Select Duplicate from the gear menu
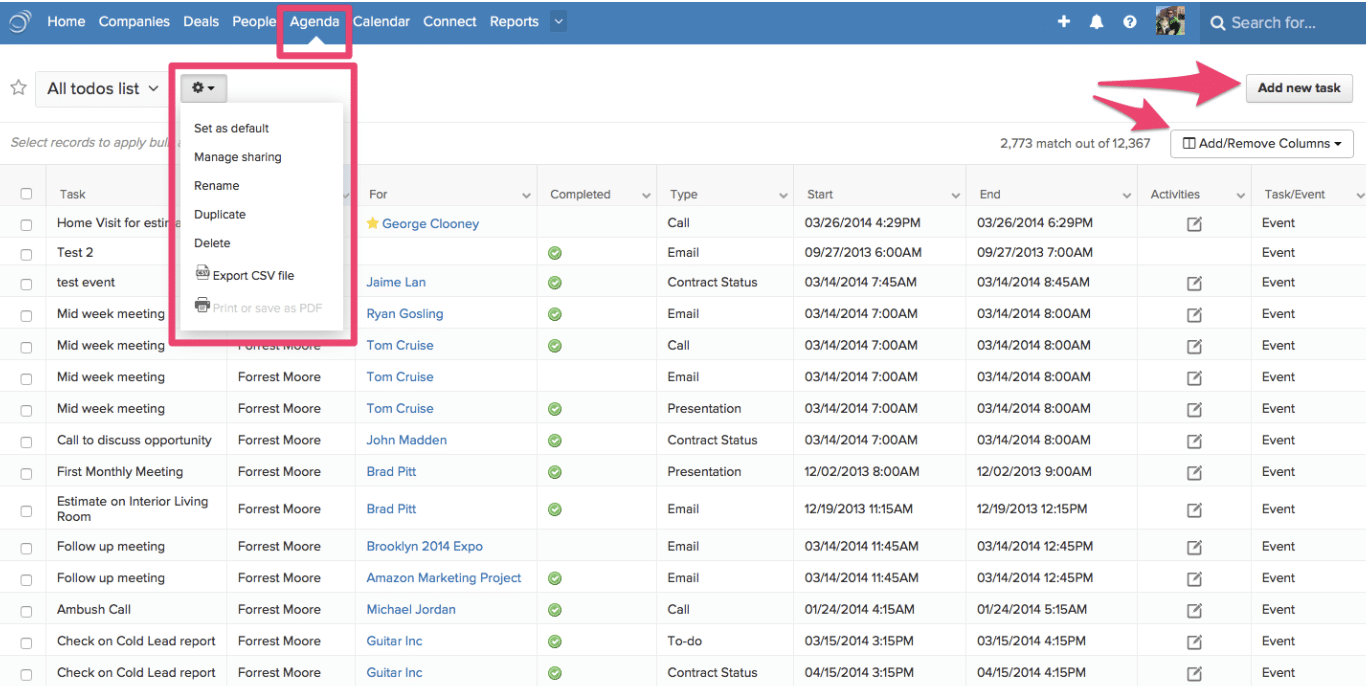 220,214
